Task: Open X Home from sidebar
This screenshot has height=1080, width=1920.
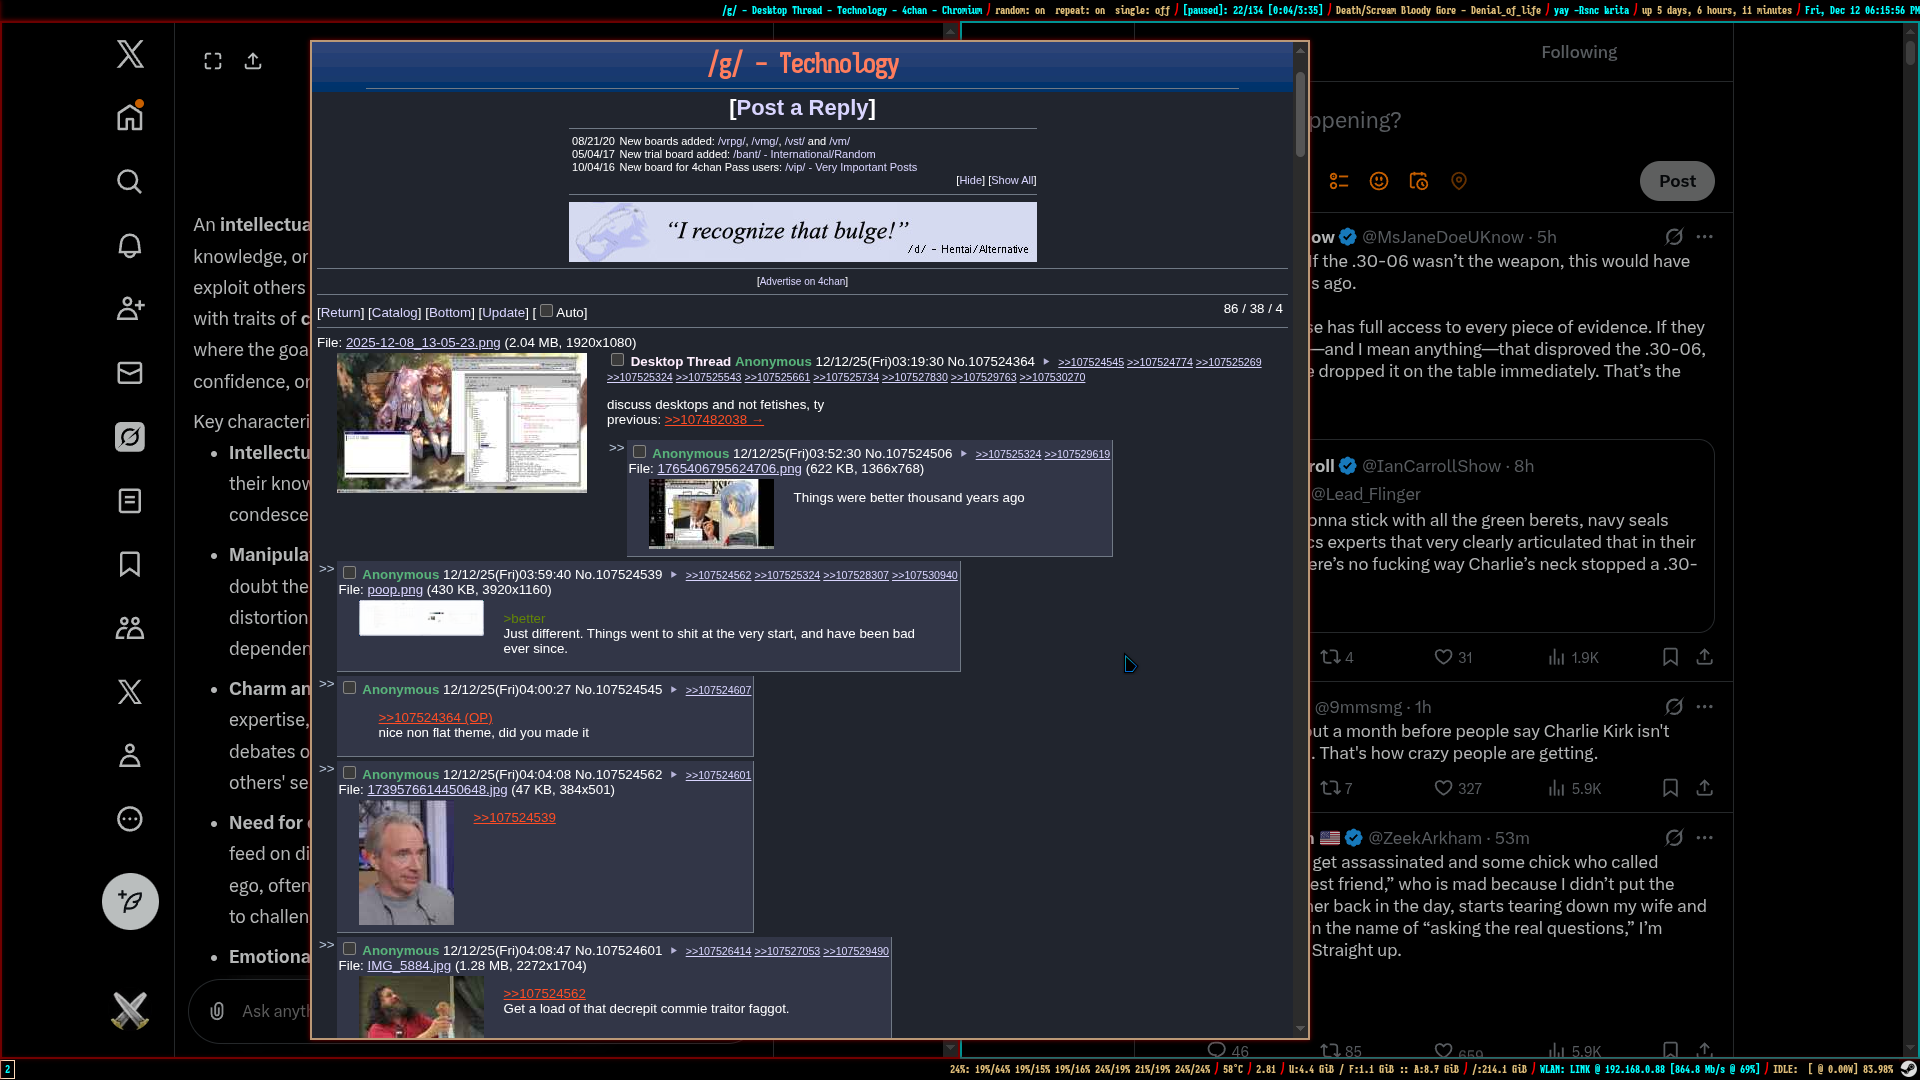Action: [x=130, y=117]
